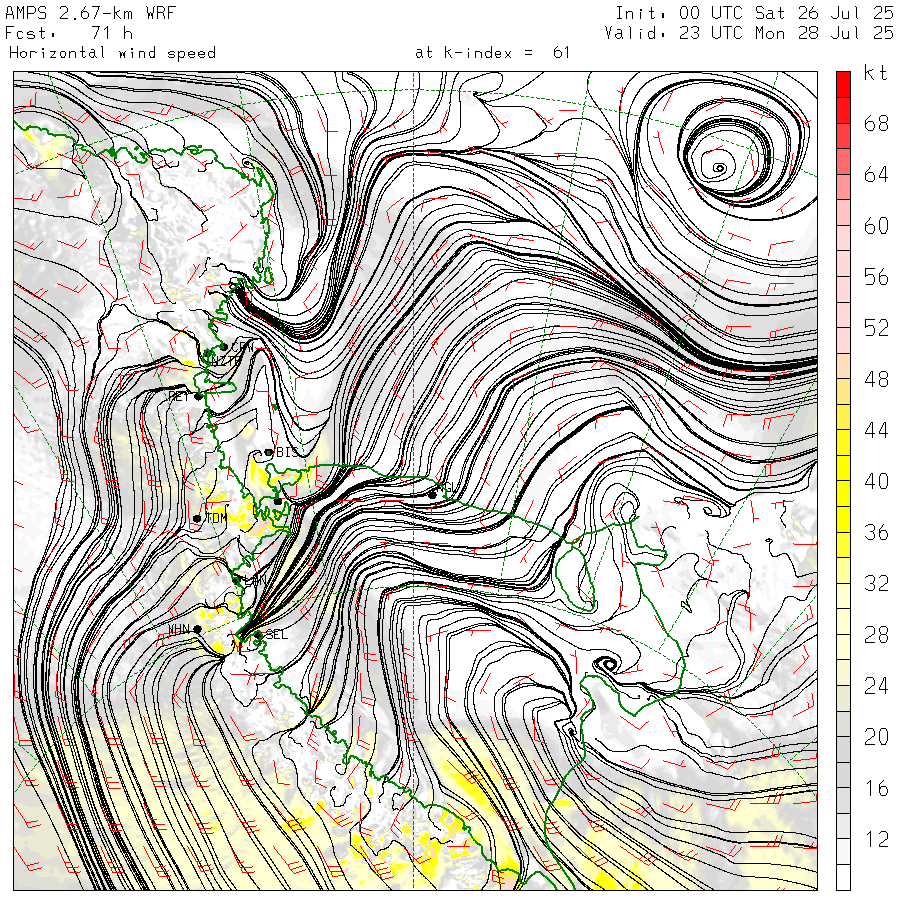The width and height of the screenshot is (900, 900).
Task: Select the 60 label on the color scale
Action: (x=876, y=226)
